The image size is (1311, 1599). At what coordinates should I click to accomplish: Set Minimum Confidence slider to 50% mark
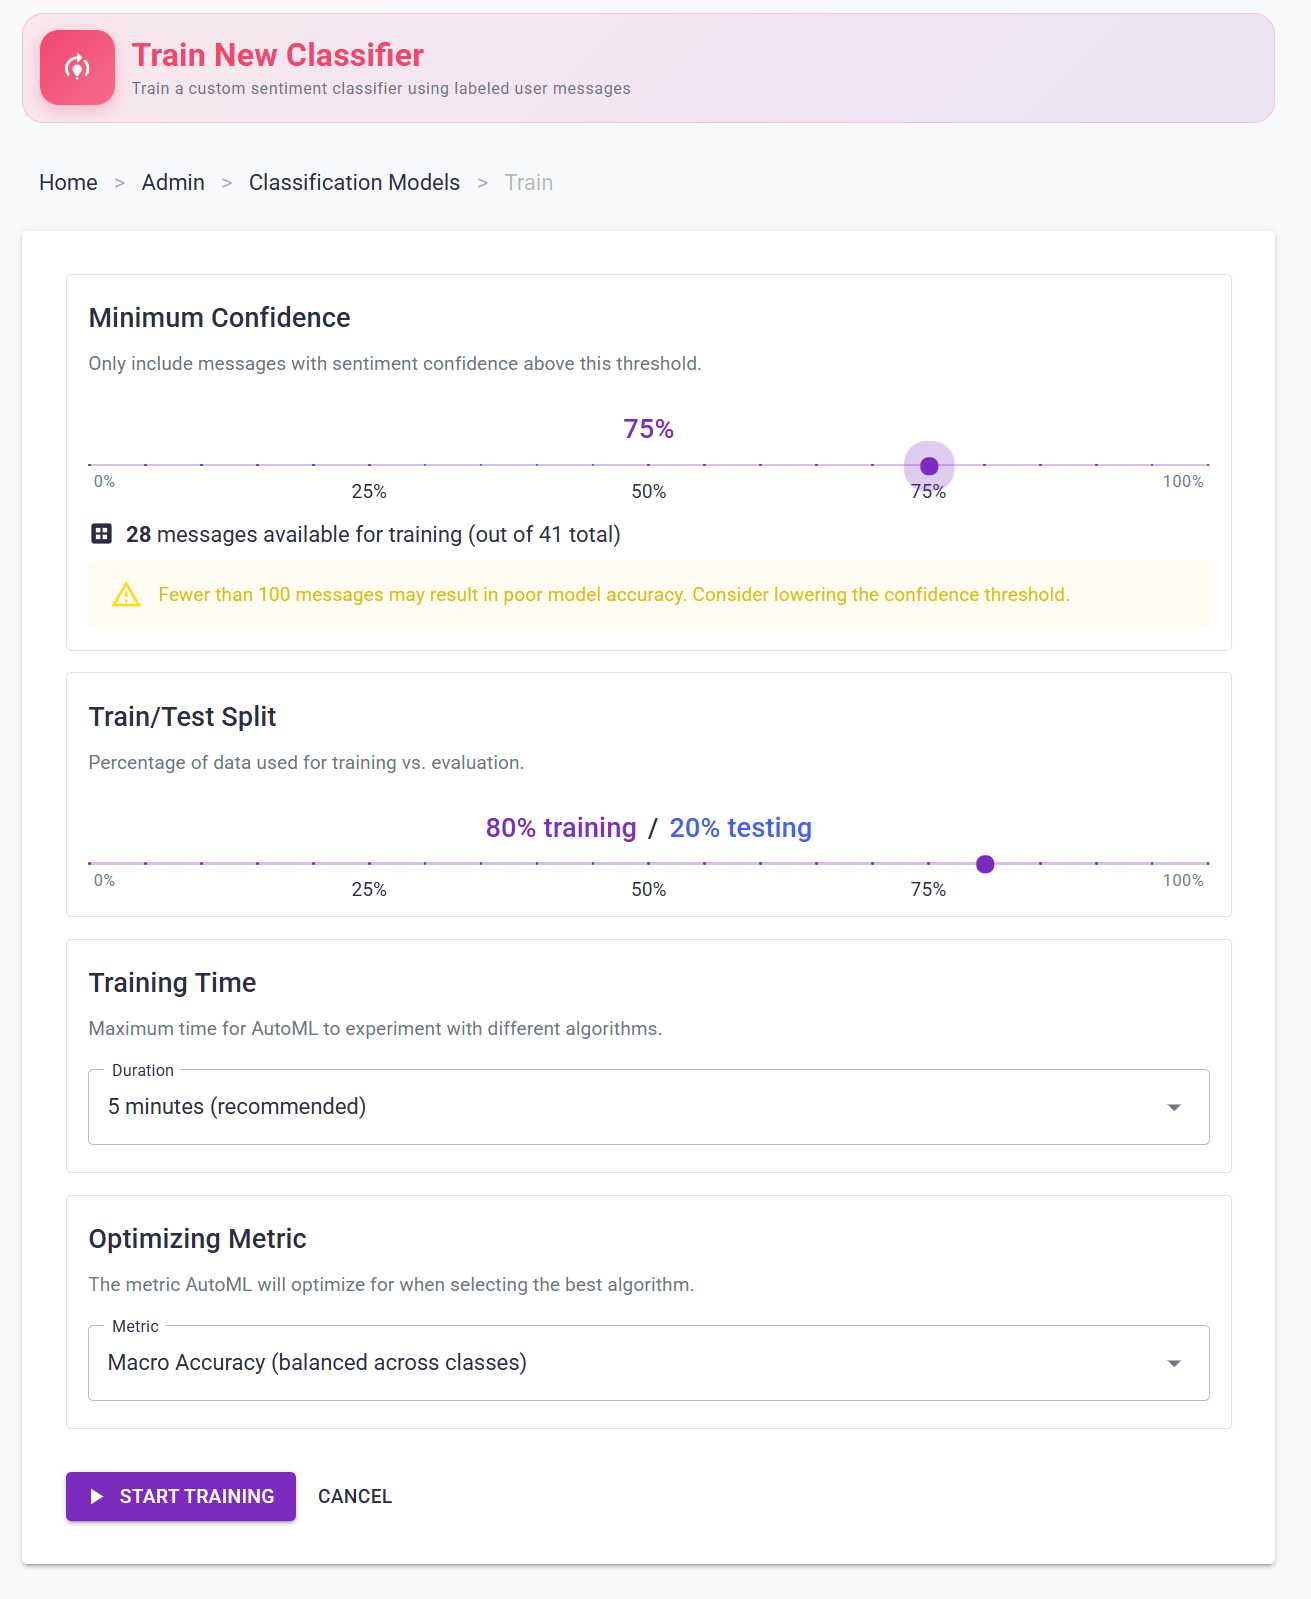pos(649,465)
